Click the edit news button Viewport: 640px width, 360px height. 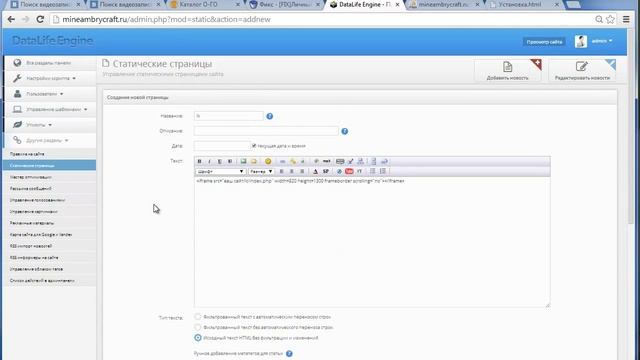(x=582, y=70)
